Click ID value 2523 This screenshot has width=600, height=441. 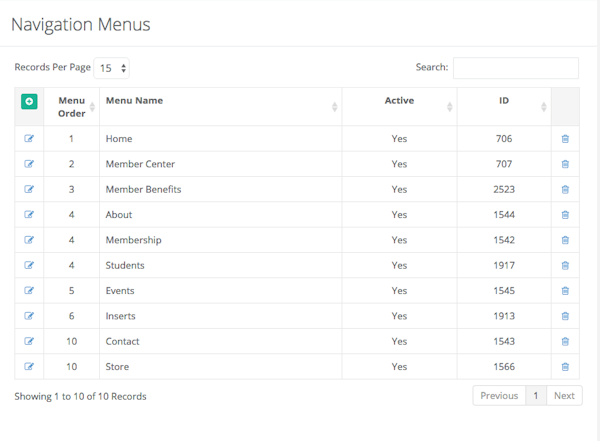coord(504,189)
